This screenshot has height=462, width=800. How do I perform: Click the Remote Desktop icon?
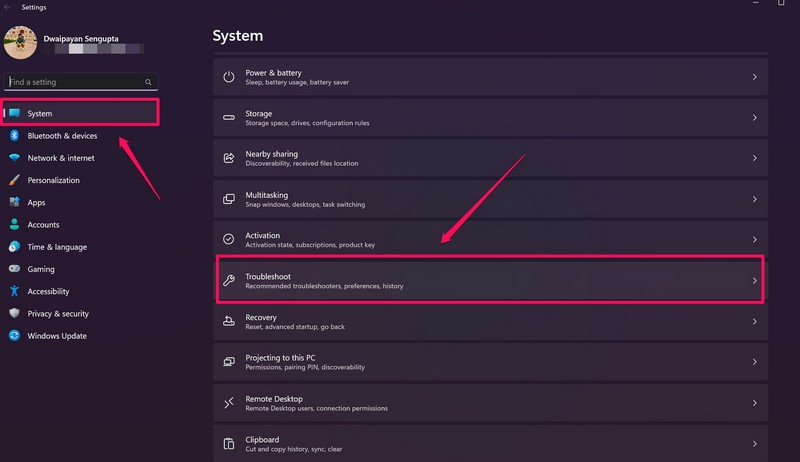[229, 403]
